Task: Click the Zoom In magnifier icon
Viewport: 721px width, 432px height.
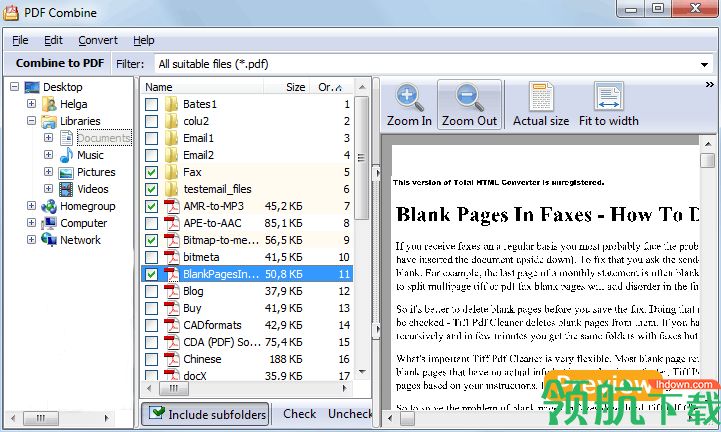Action: pos(409,97)
